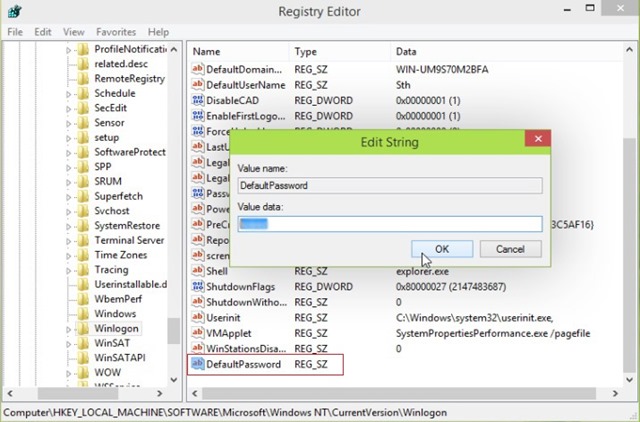
Task: Select the Userinstallable.d tree item
Action: tap(131, 284)
